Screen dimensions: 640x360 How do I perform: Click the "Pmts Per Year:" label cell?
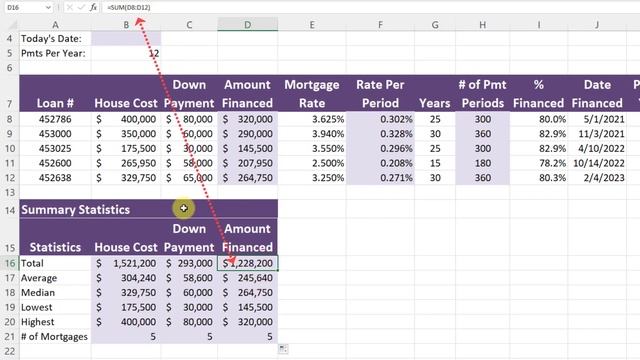pyautogui.click(x=55, y=53)
